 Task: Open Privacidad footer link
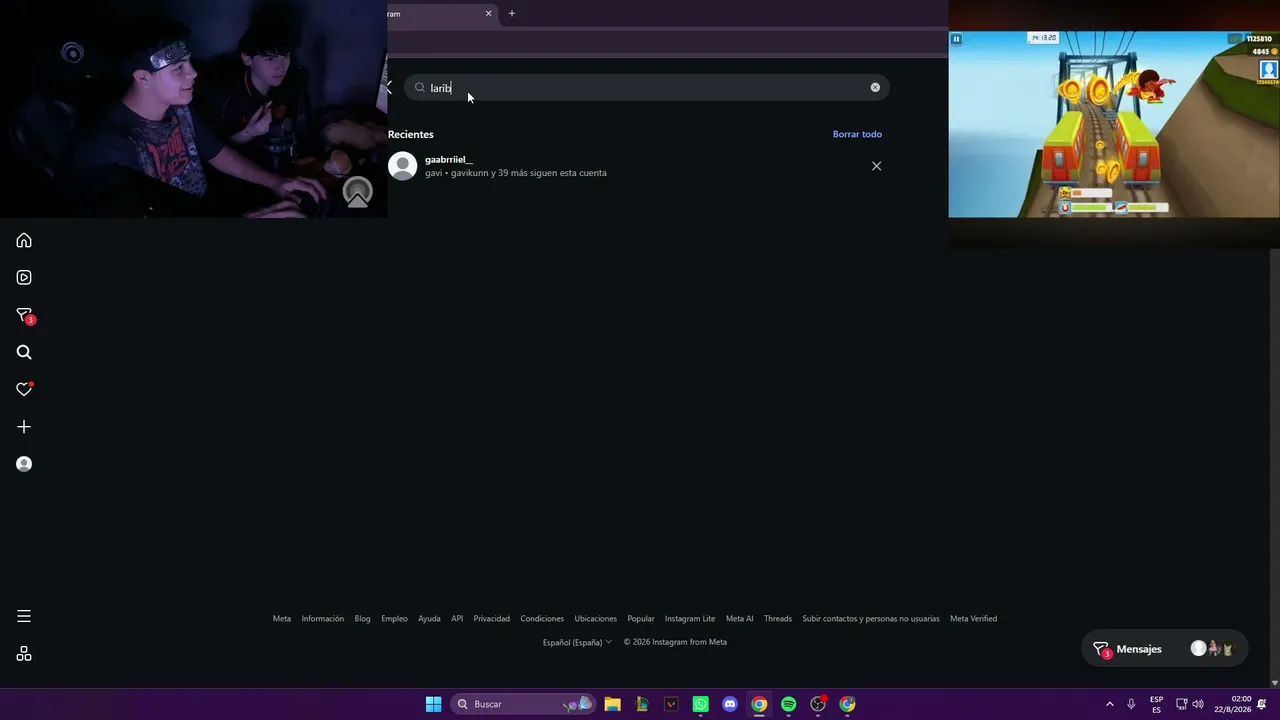[x=491, y=619]
